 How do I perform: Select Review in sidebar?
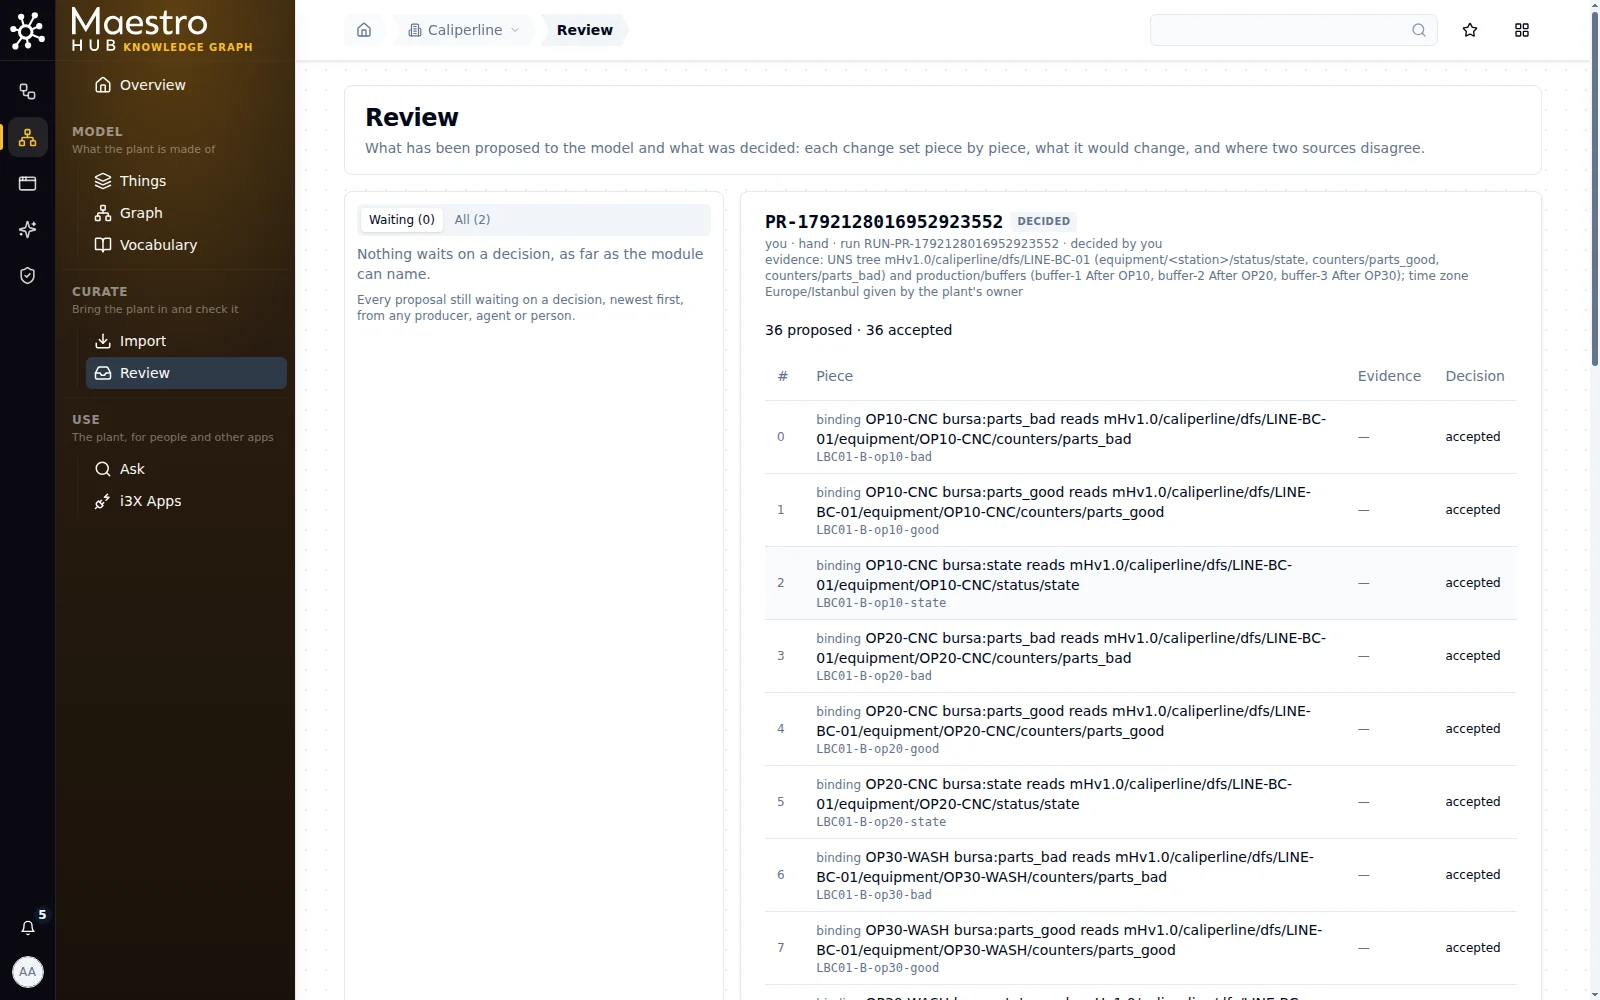point(186,373)
